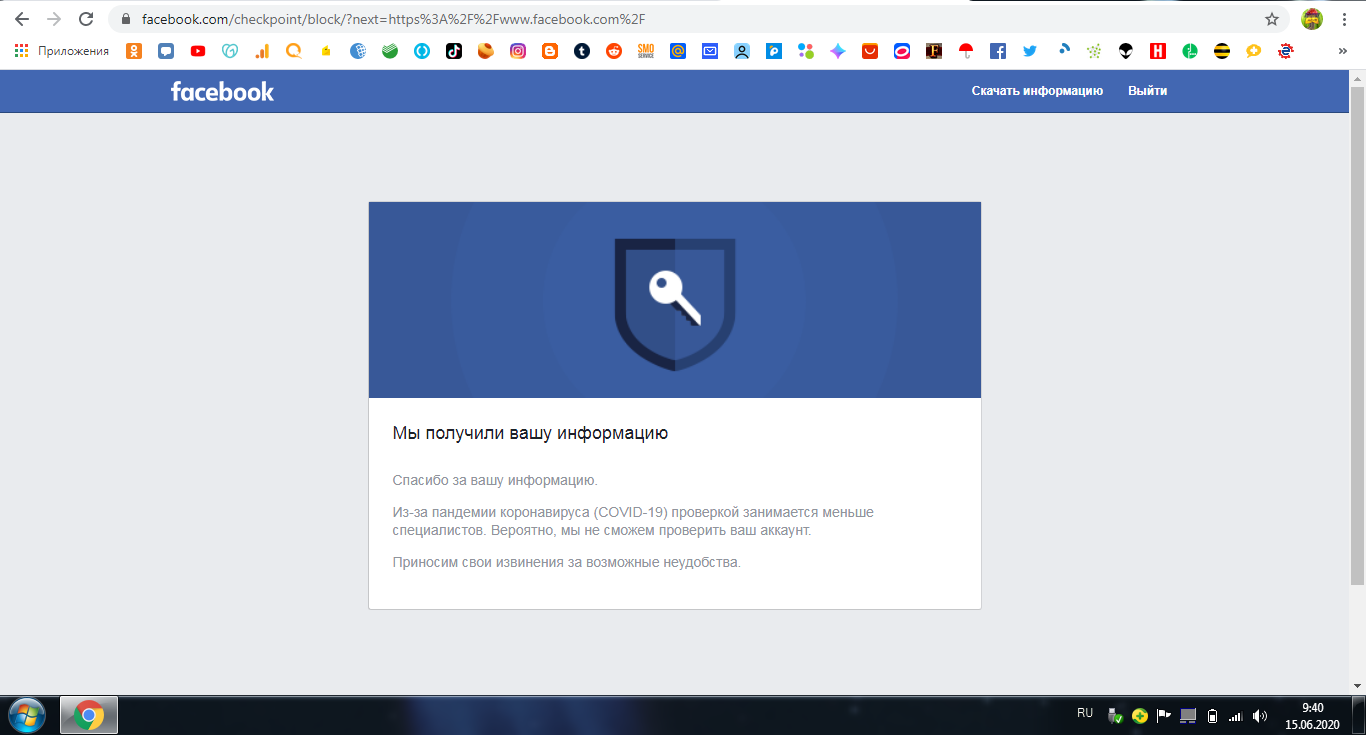Open the red umbrella bookmark
Image resolution: width=1366 pixels, height=735 pixels.
[966, 51]
